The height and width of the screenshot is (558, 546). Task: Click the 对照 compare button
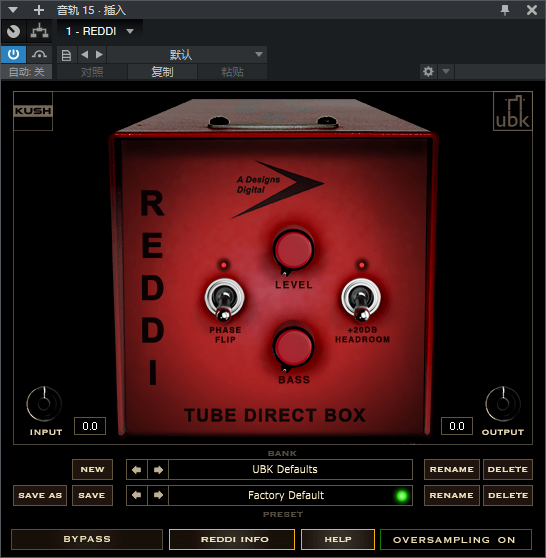click(x=92, y=72)
